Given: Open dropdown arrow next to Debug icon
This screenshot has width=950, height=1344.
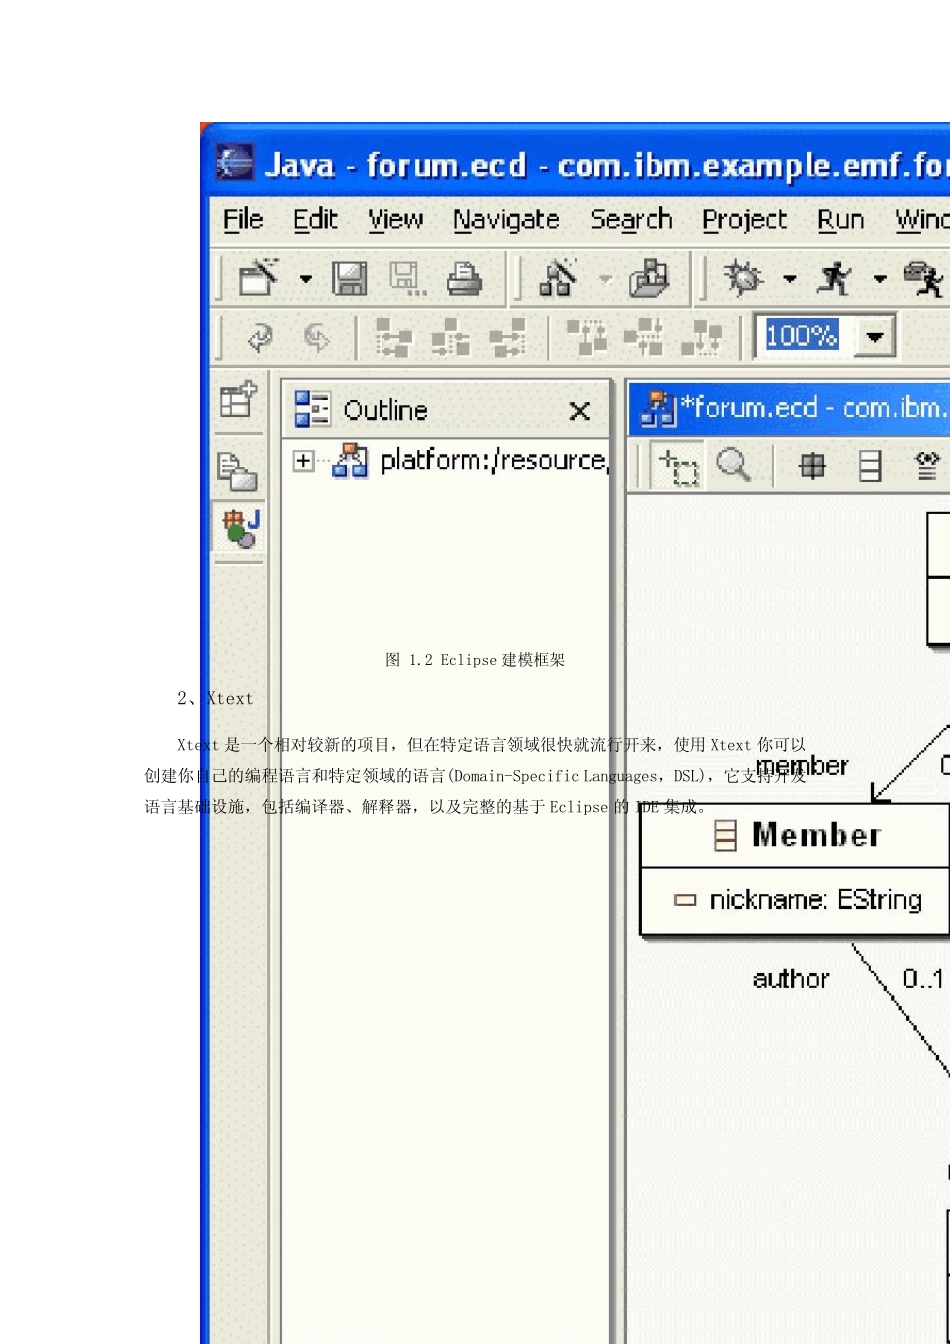Looking at the screenshot, I should click(x=789, y=280).
